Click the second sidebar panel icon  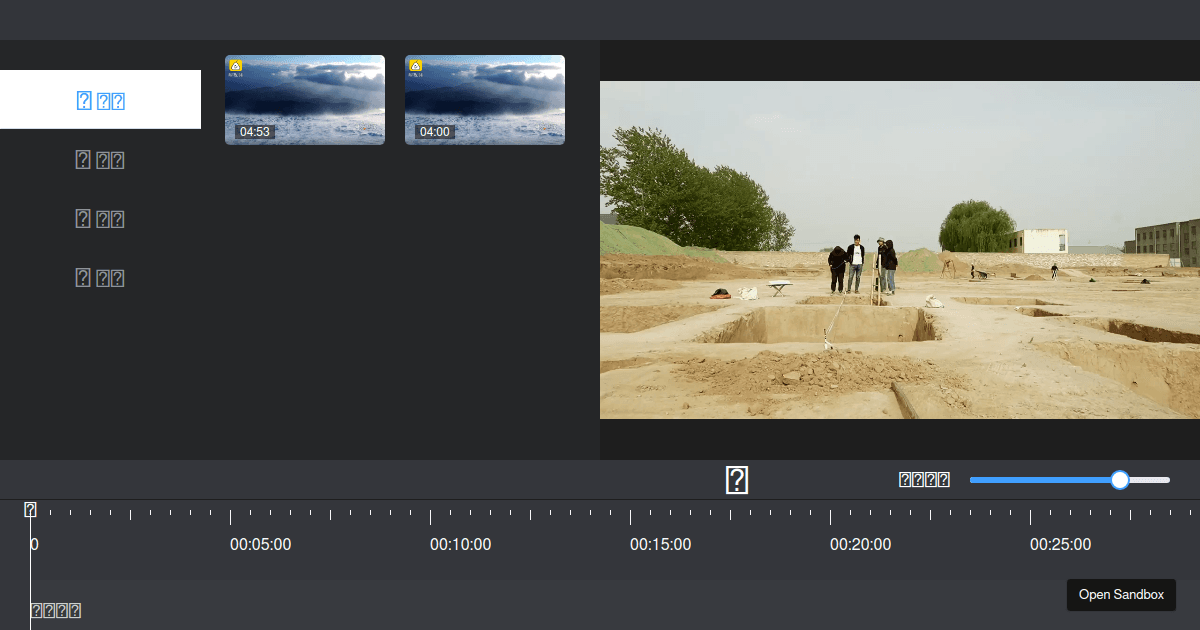100,159
